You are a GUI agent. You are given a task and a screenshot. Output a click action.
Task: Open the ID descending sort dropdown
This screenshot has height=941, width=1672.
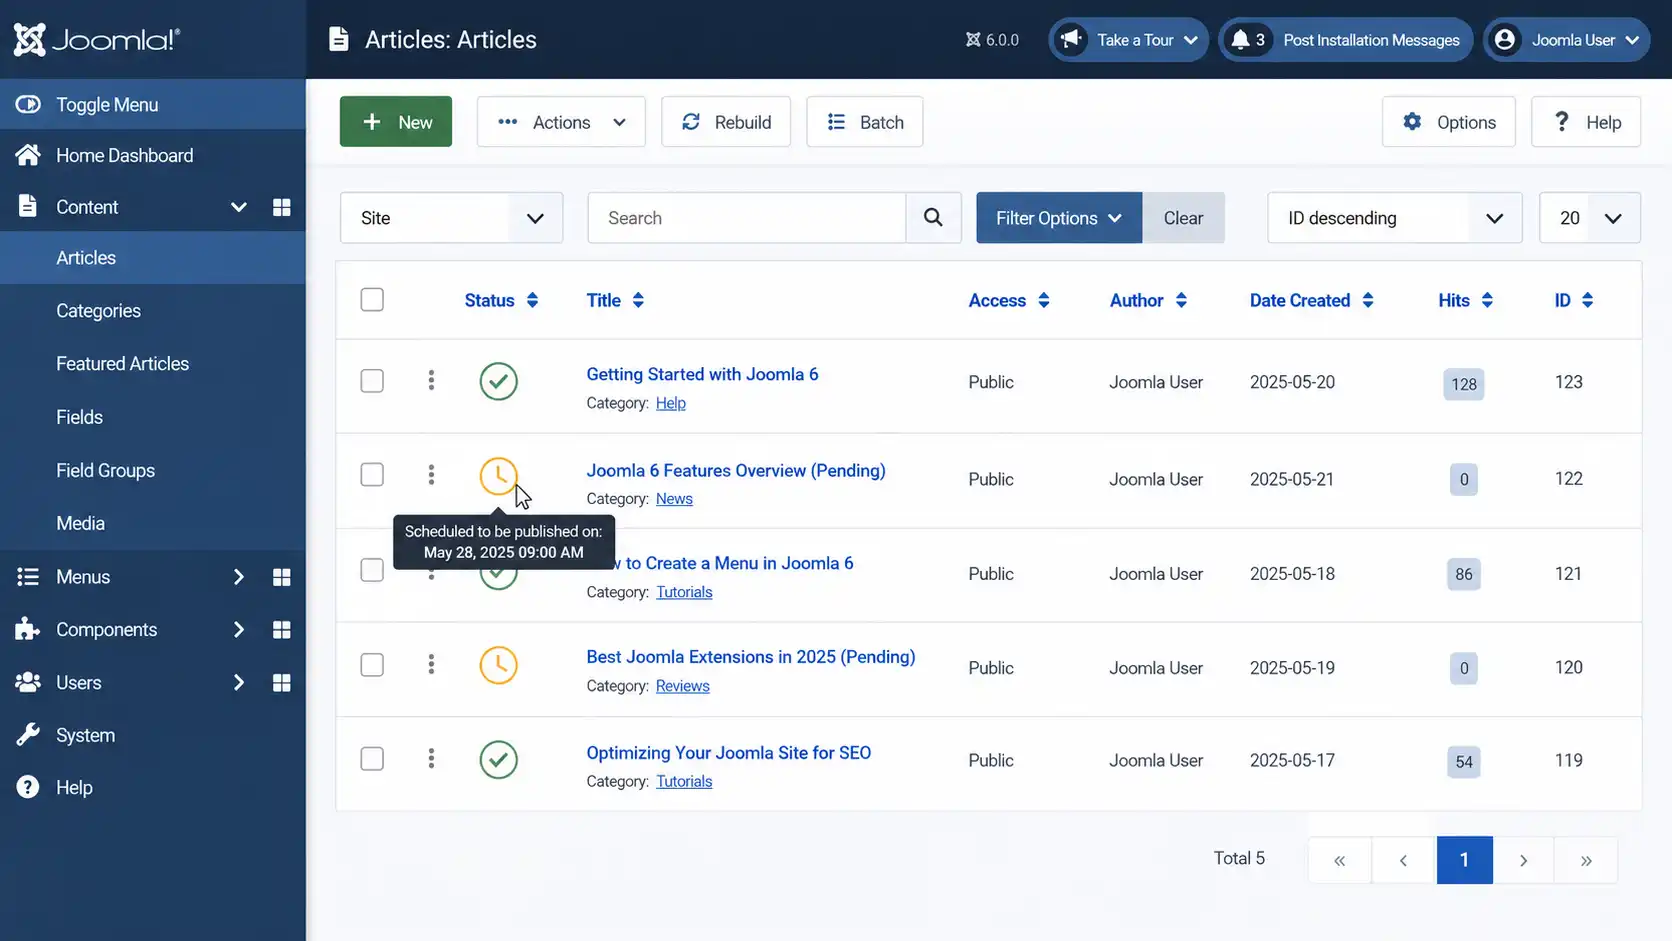point(1395,218)
